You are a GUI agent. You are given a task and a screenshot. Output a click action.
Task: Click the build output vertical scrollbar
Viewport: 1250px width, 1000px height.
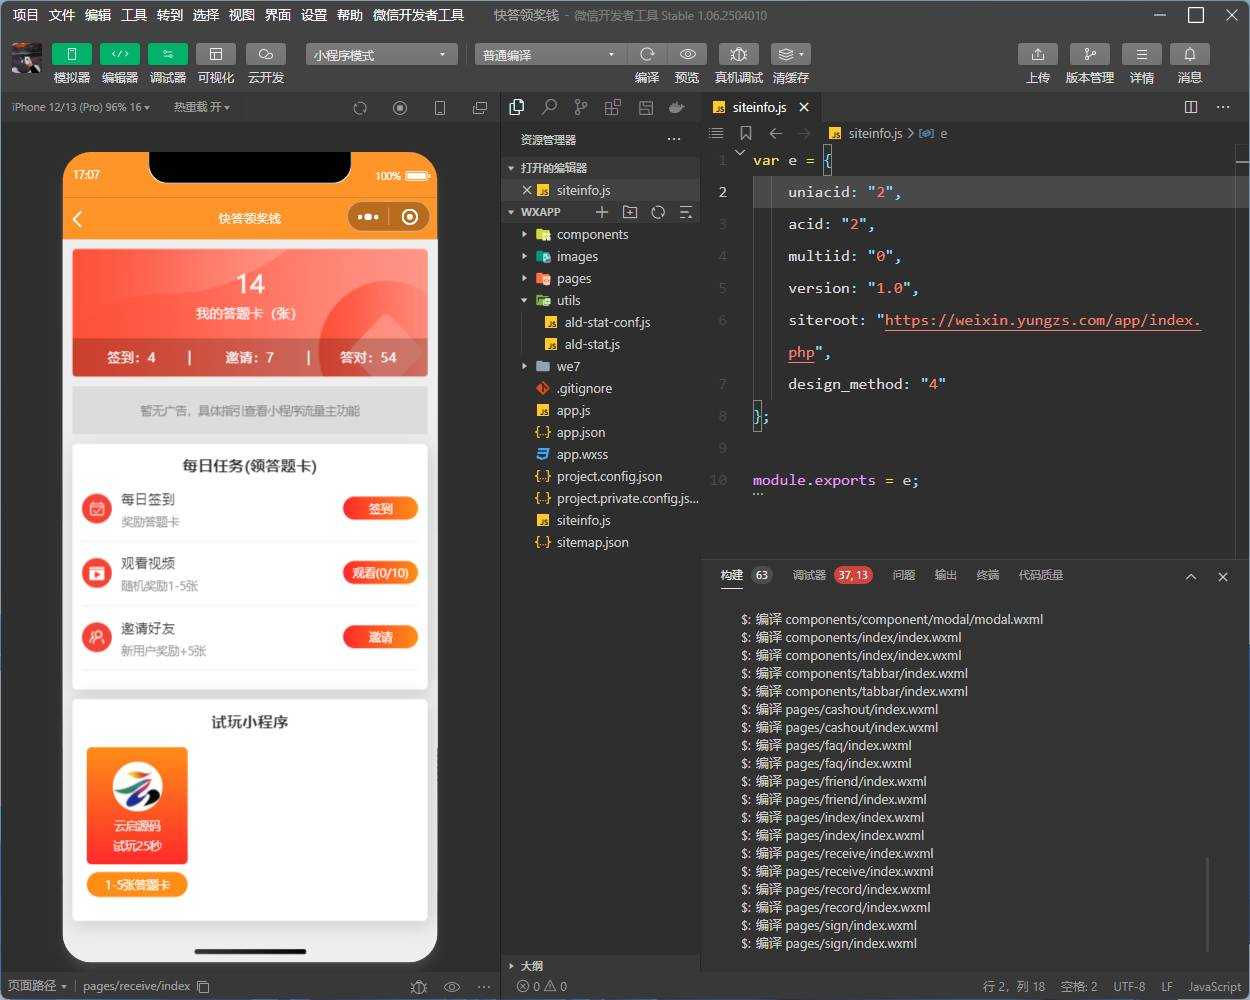tap(1208, 904)
